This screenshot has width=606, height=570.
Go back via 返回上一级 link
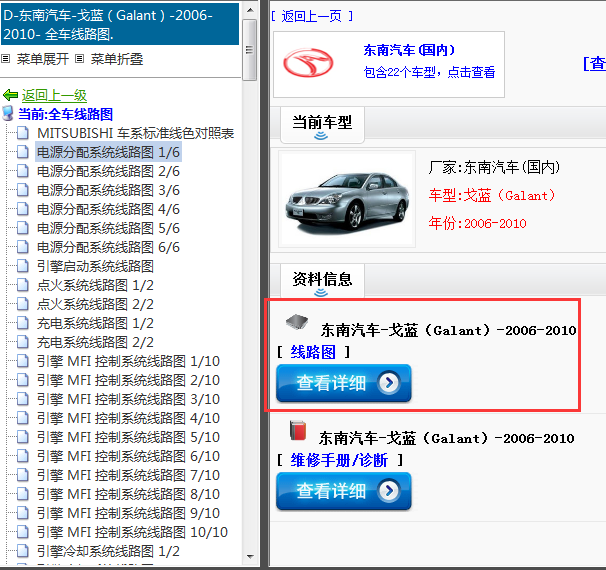[x=54, y=95]
